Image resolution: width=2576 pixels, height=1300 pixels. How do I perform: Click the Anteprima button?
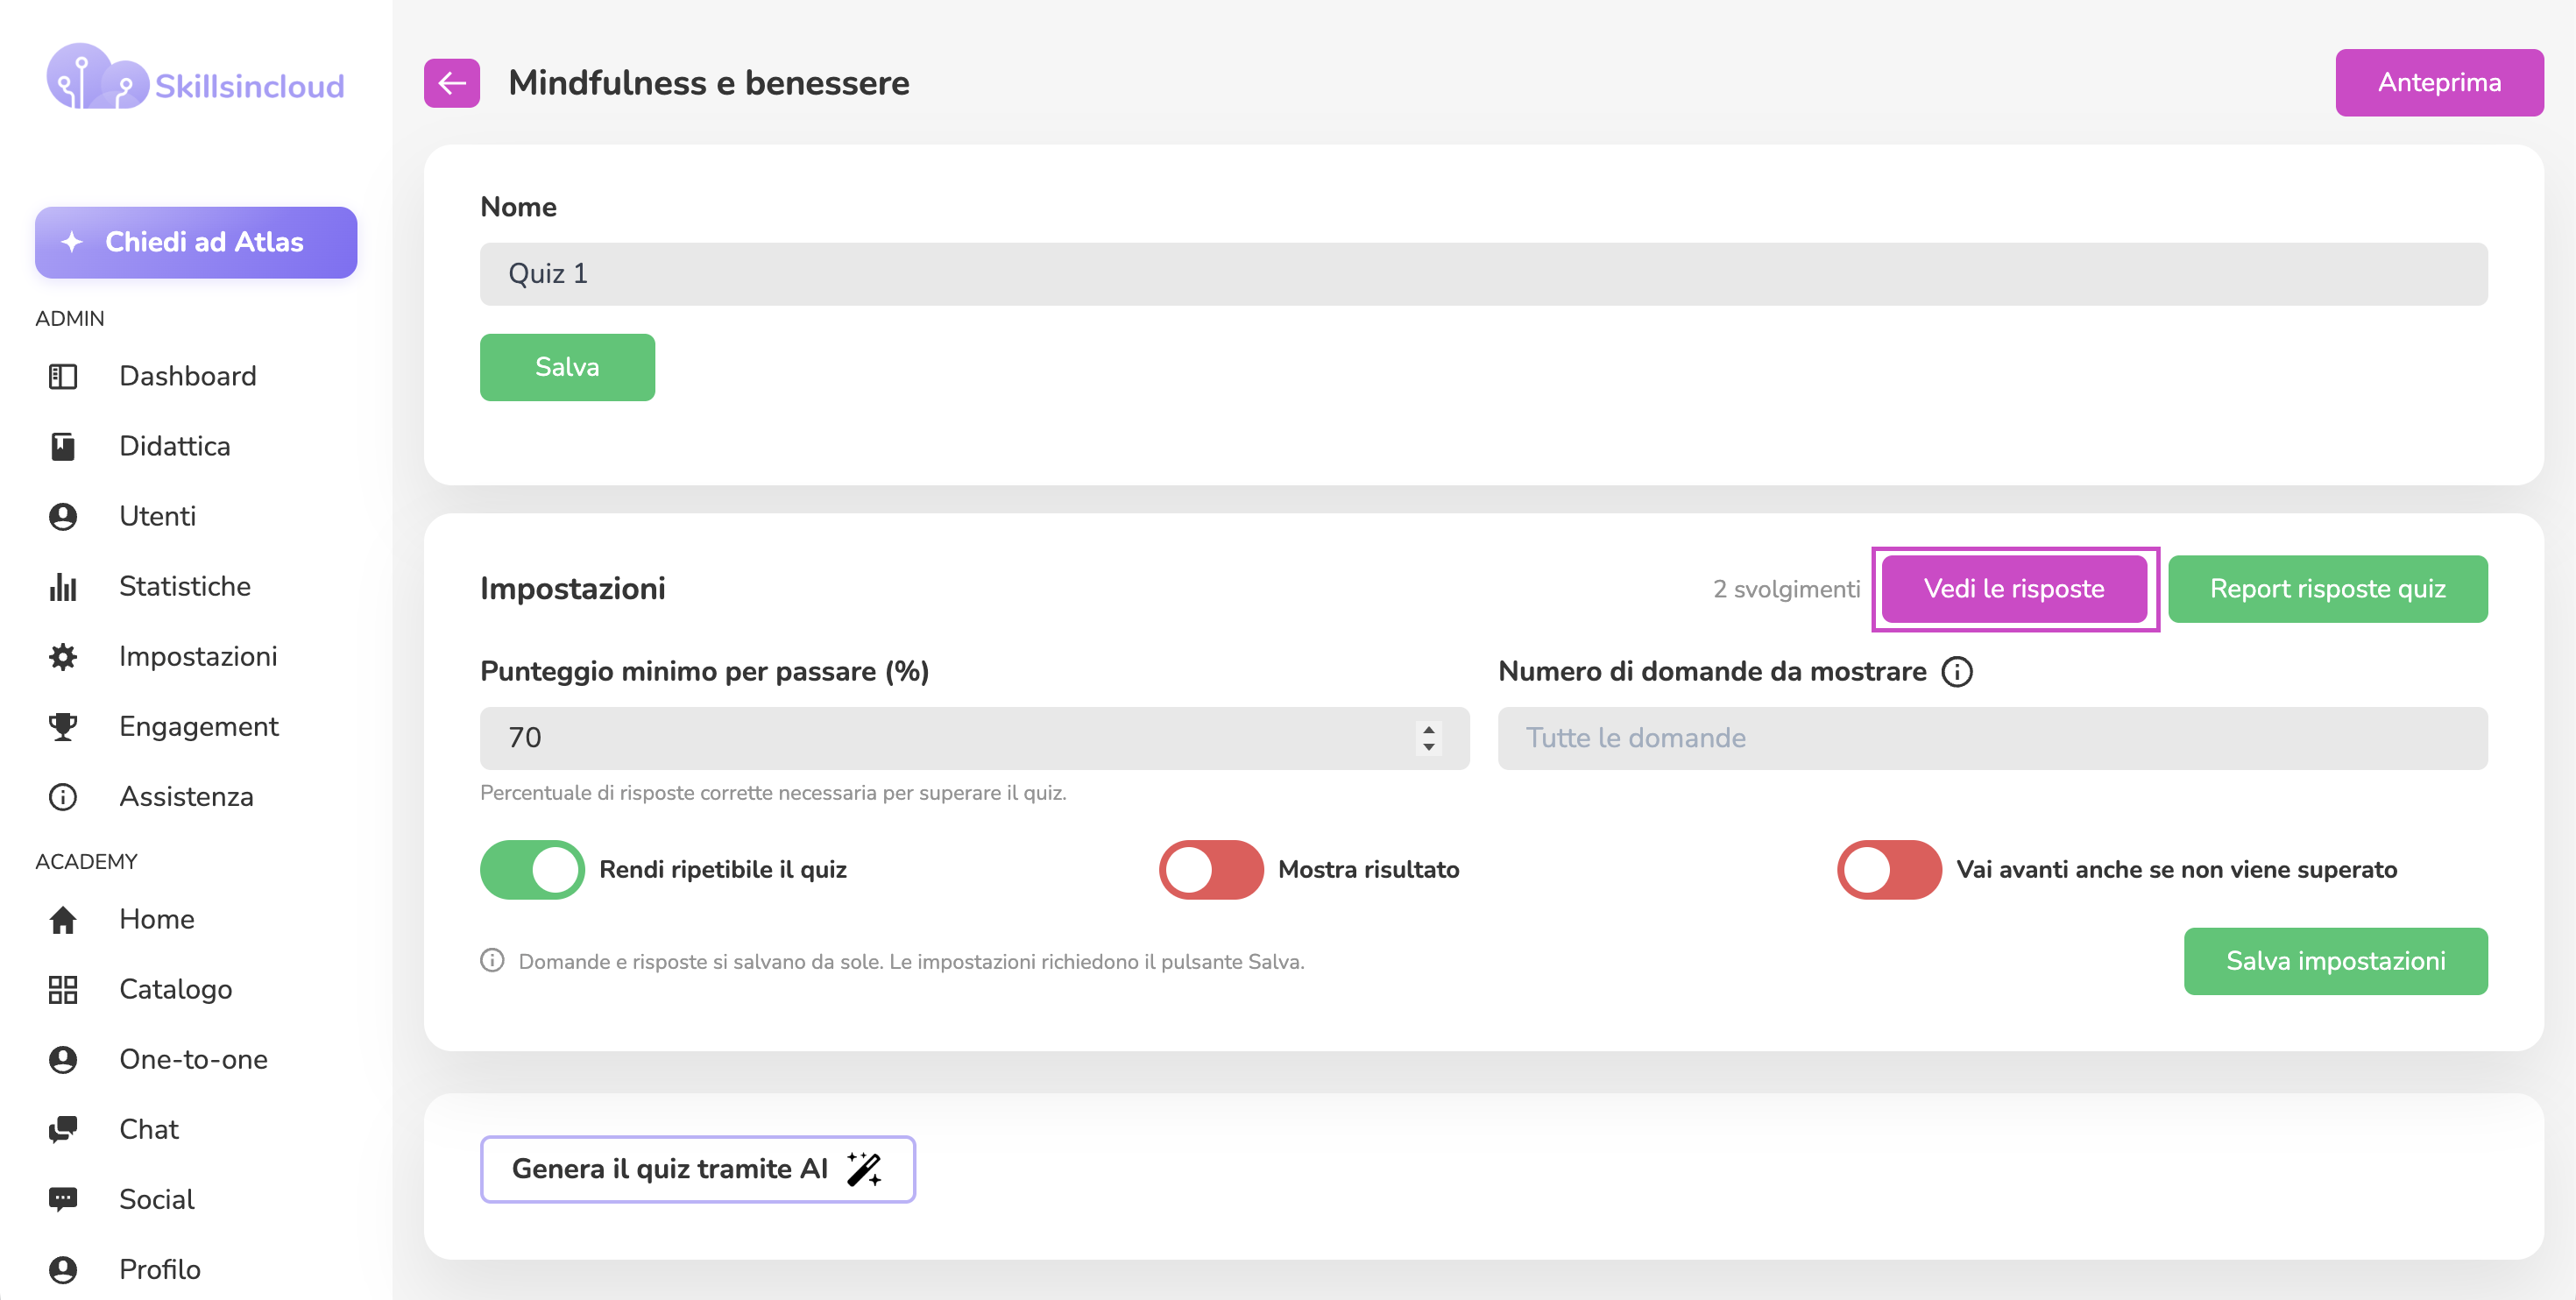2439,83
